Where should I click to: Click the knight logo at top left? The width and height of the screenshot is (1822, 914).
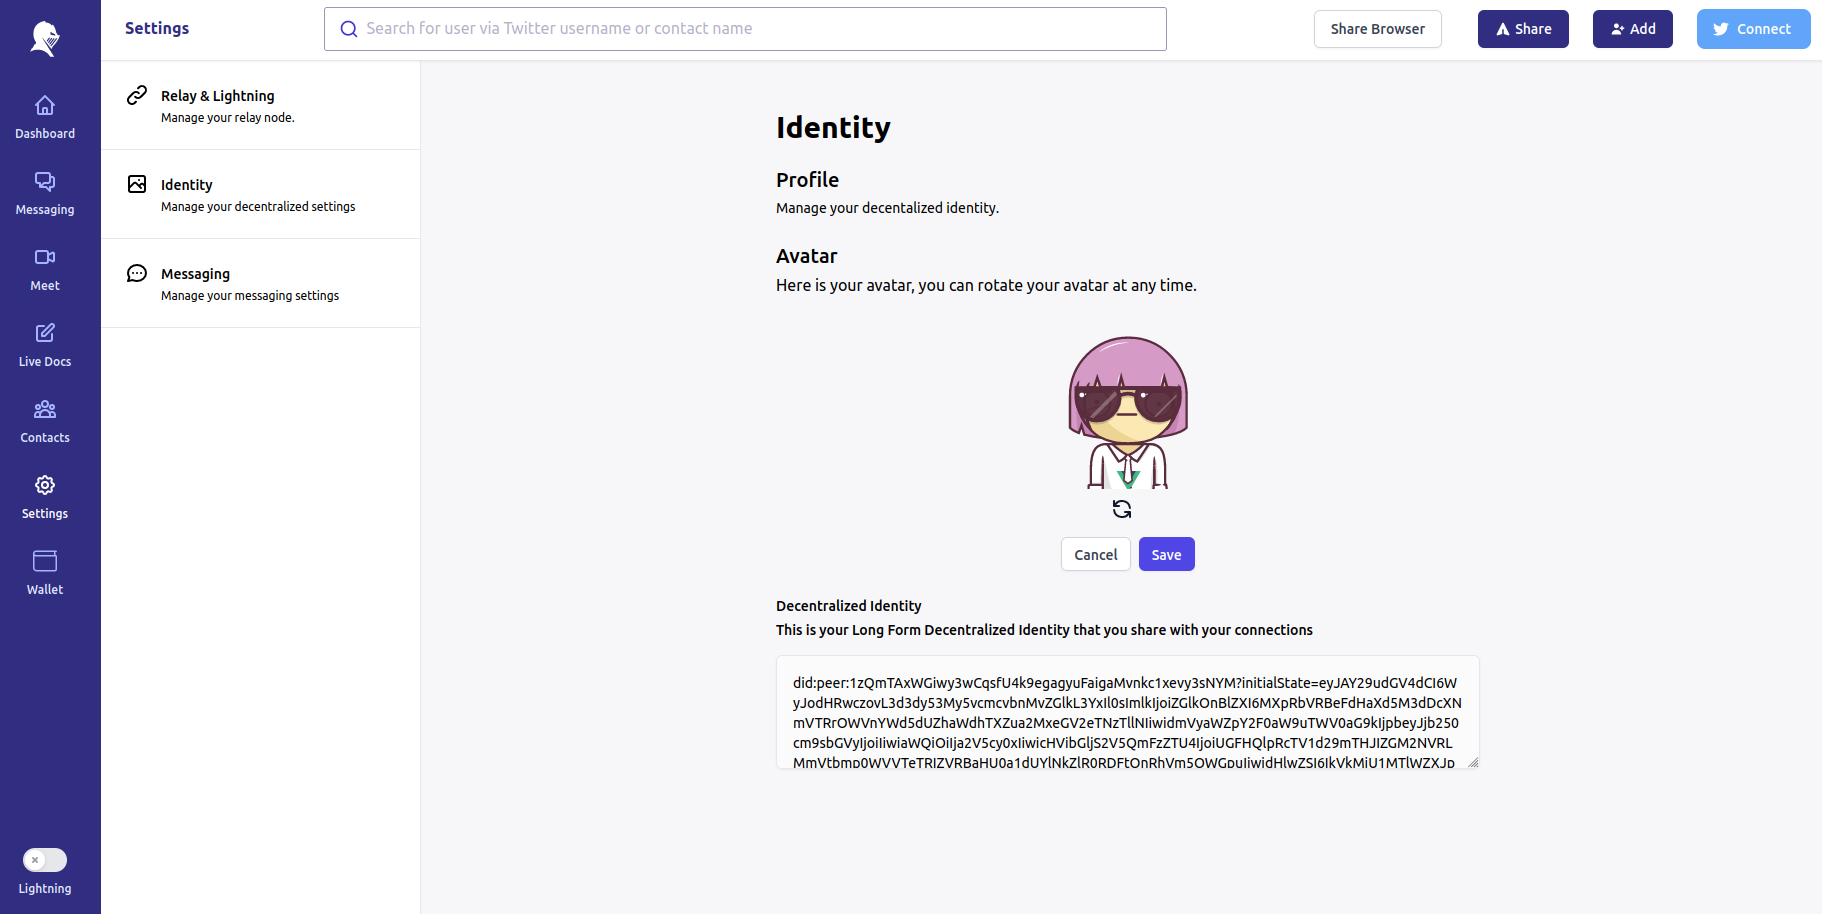[x=45, y=38]
